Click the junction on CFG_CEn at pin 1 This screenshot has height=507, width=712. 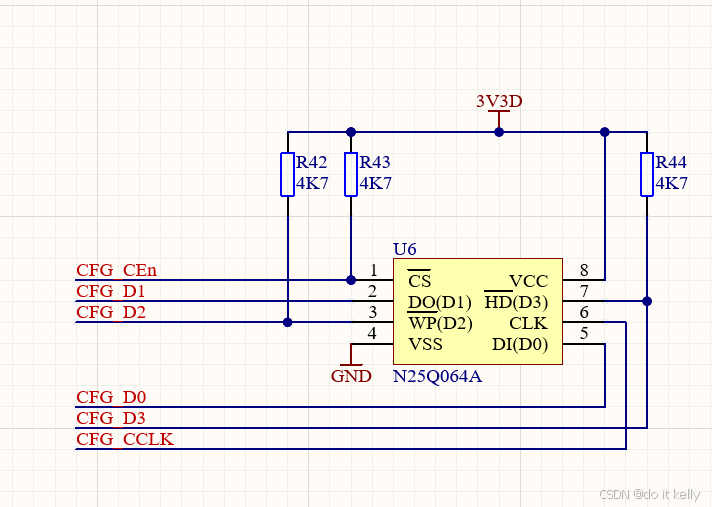[351, 280]
